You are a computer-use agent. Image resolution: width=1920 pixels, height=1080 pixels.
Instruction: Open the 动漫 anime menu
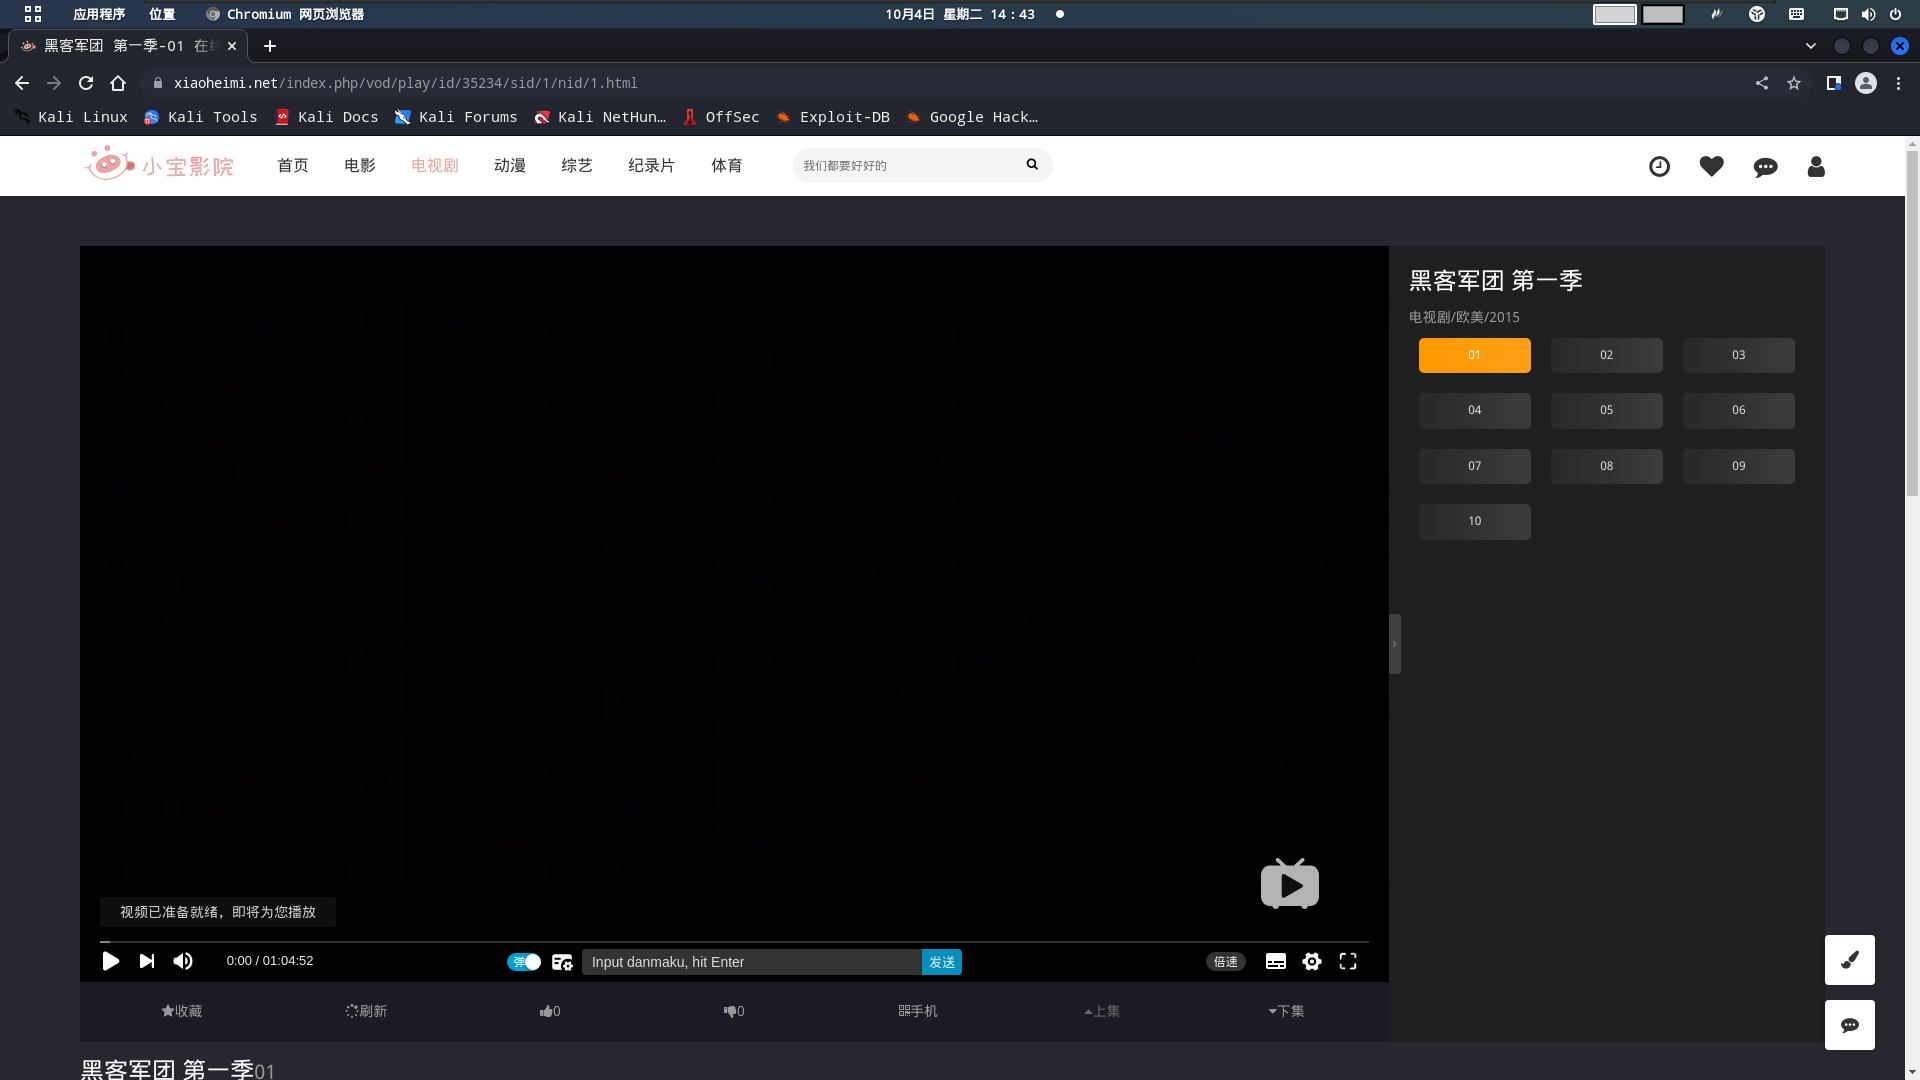(510, 166)
